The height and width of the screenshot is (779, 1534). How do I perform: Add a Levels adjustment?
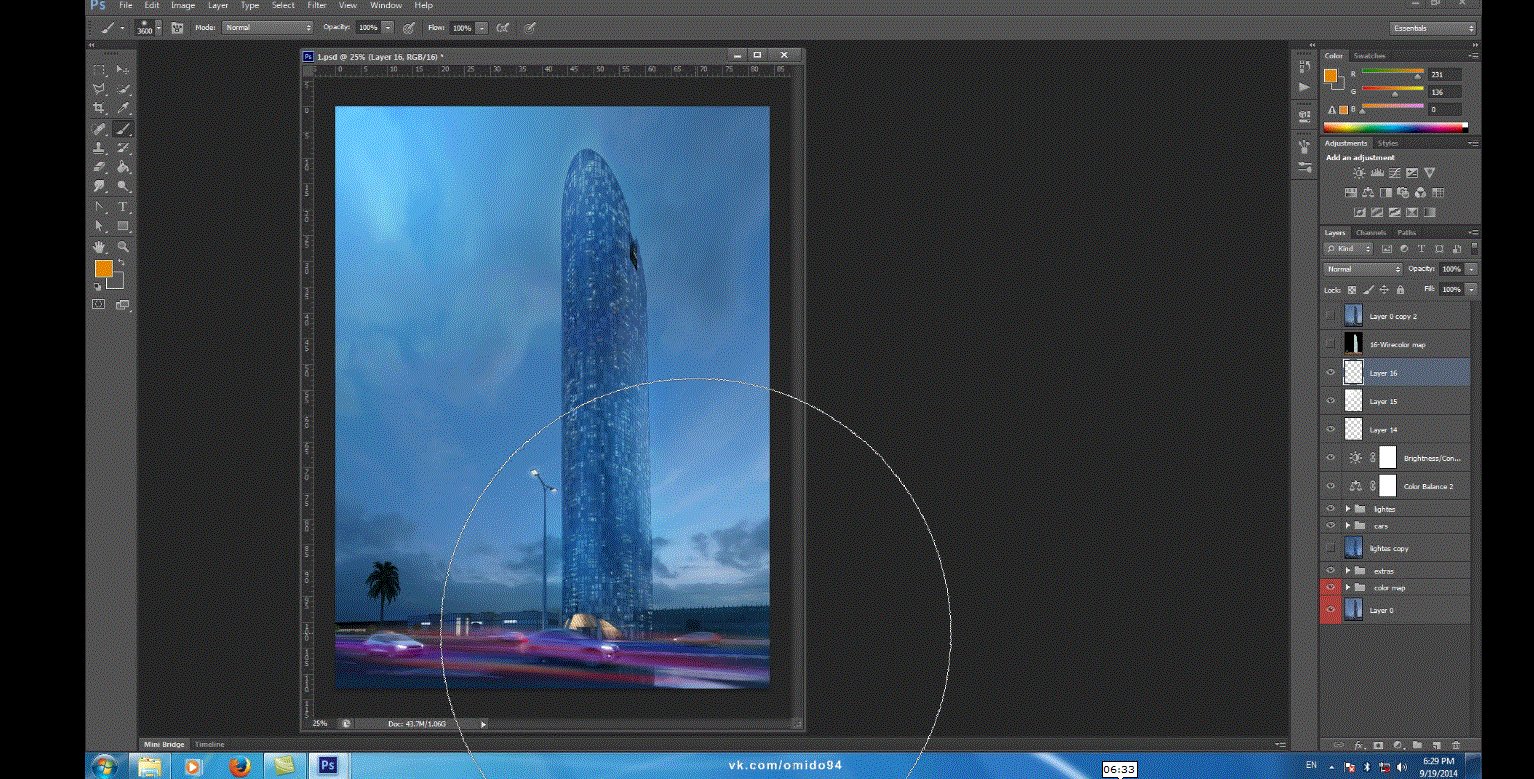[x=1377, y=173]
